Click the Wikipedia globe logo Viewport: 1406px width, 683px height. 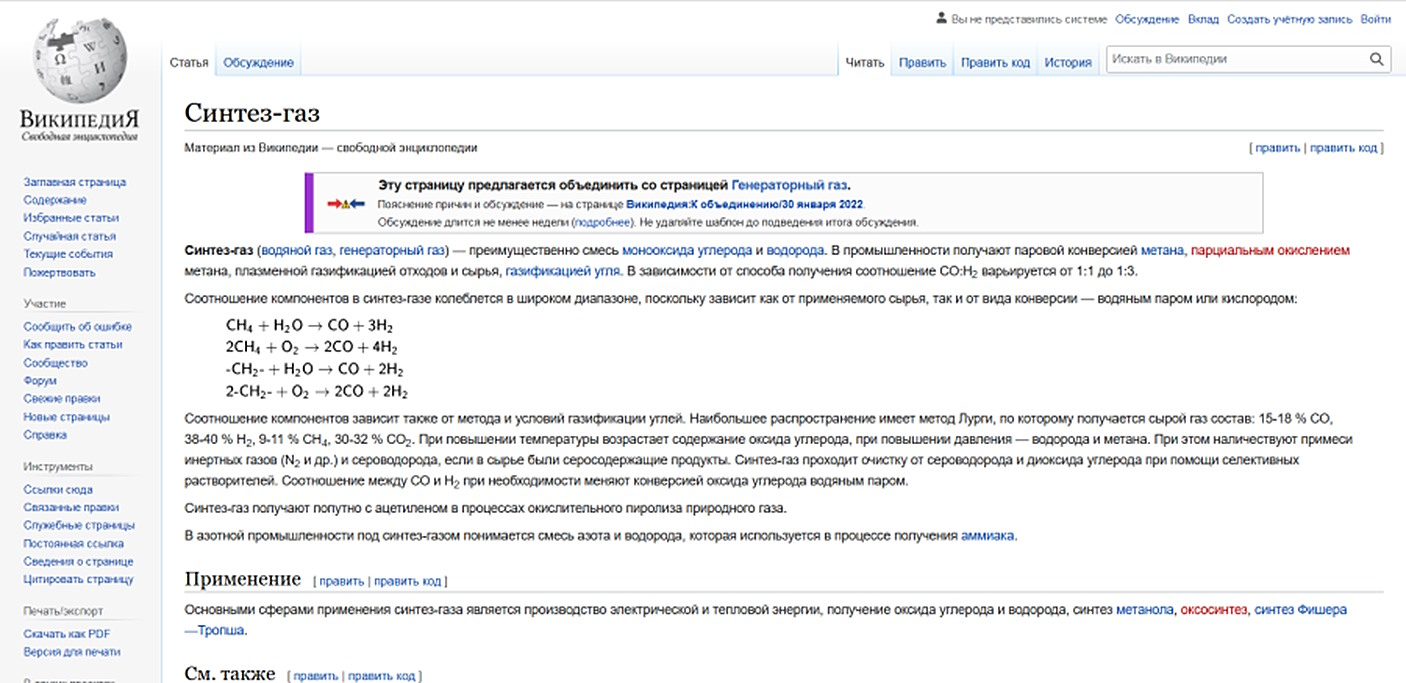coord(78,60)
